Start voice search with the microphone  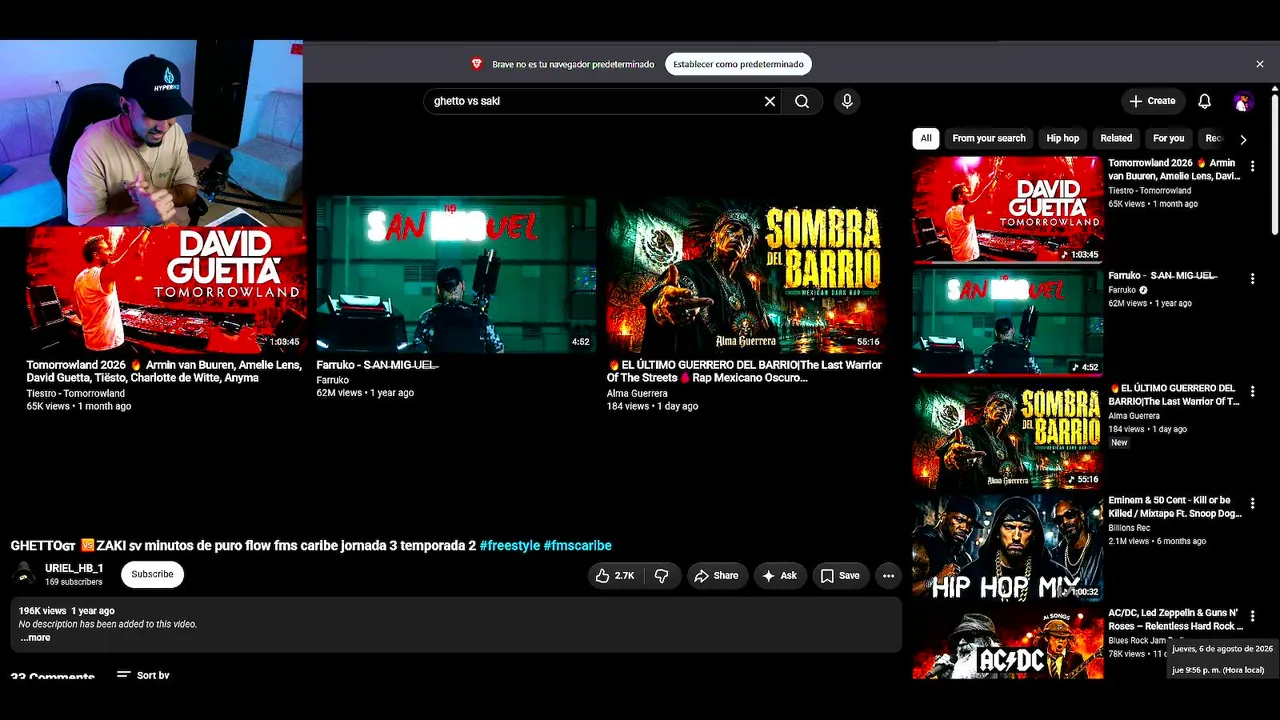click(847, 101)
